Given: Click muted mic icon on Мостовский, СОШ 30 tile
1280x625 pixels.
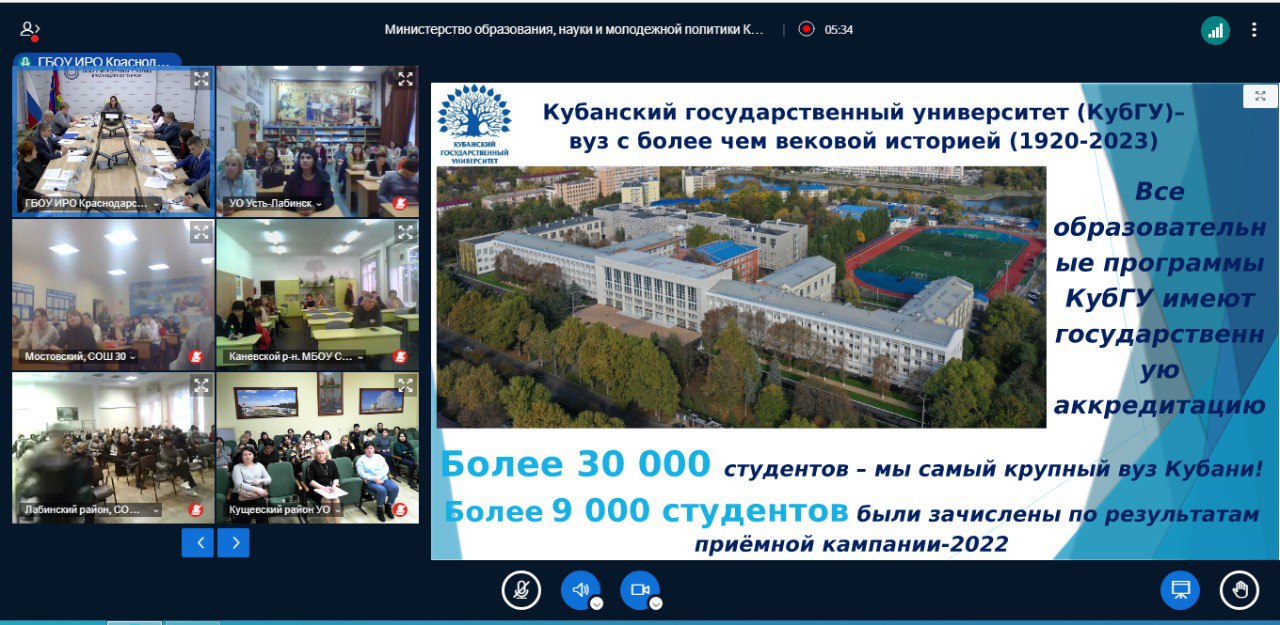Looking at the screenshot, I should pos(196,356).
